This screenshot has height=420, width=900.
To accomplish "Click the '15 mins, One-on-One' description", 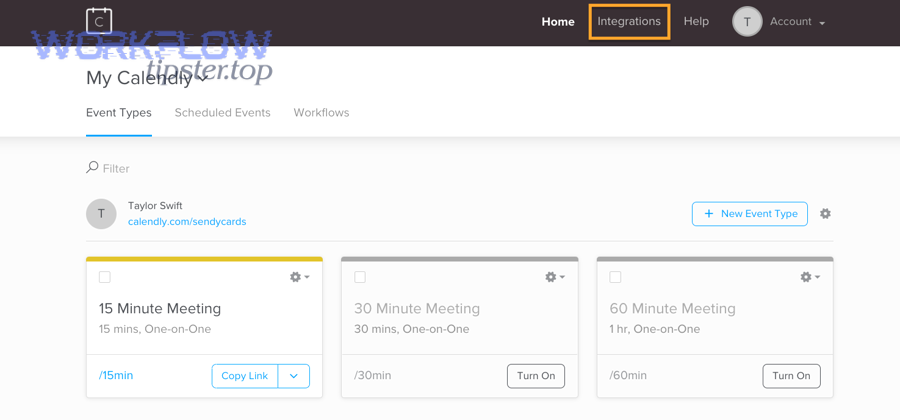I will tap(155, 329).
